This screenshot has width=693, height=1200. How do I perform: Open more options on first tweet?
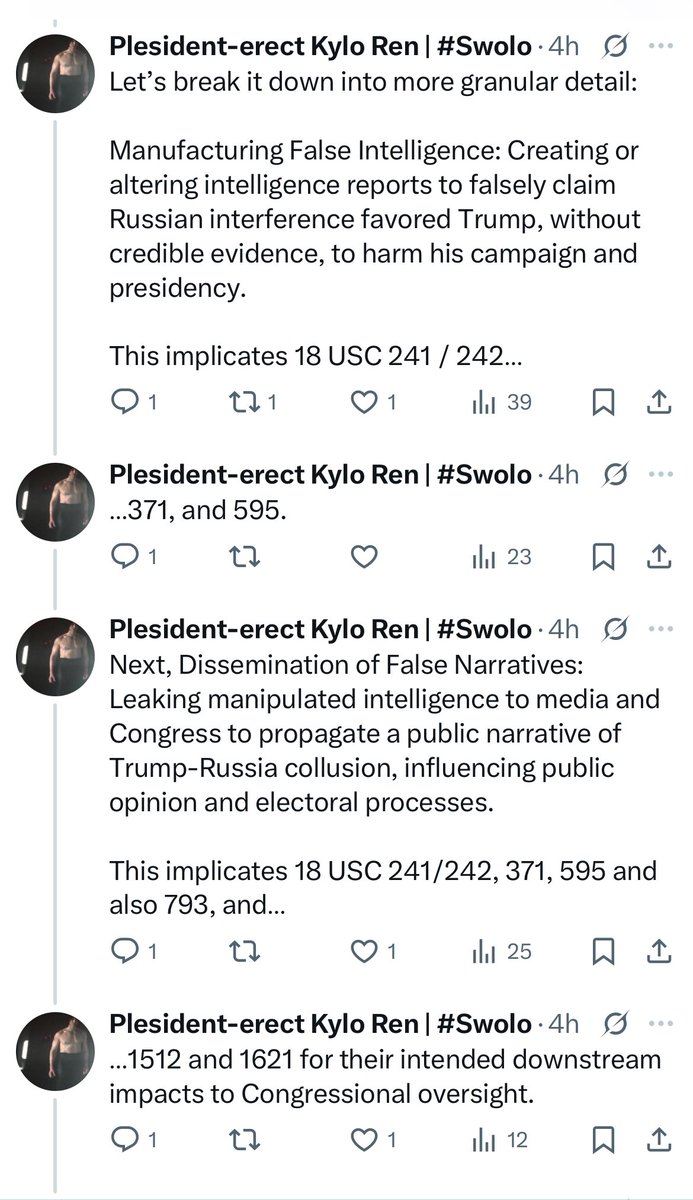(x=661, y=46)
